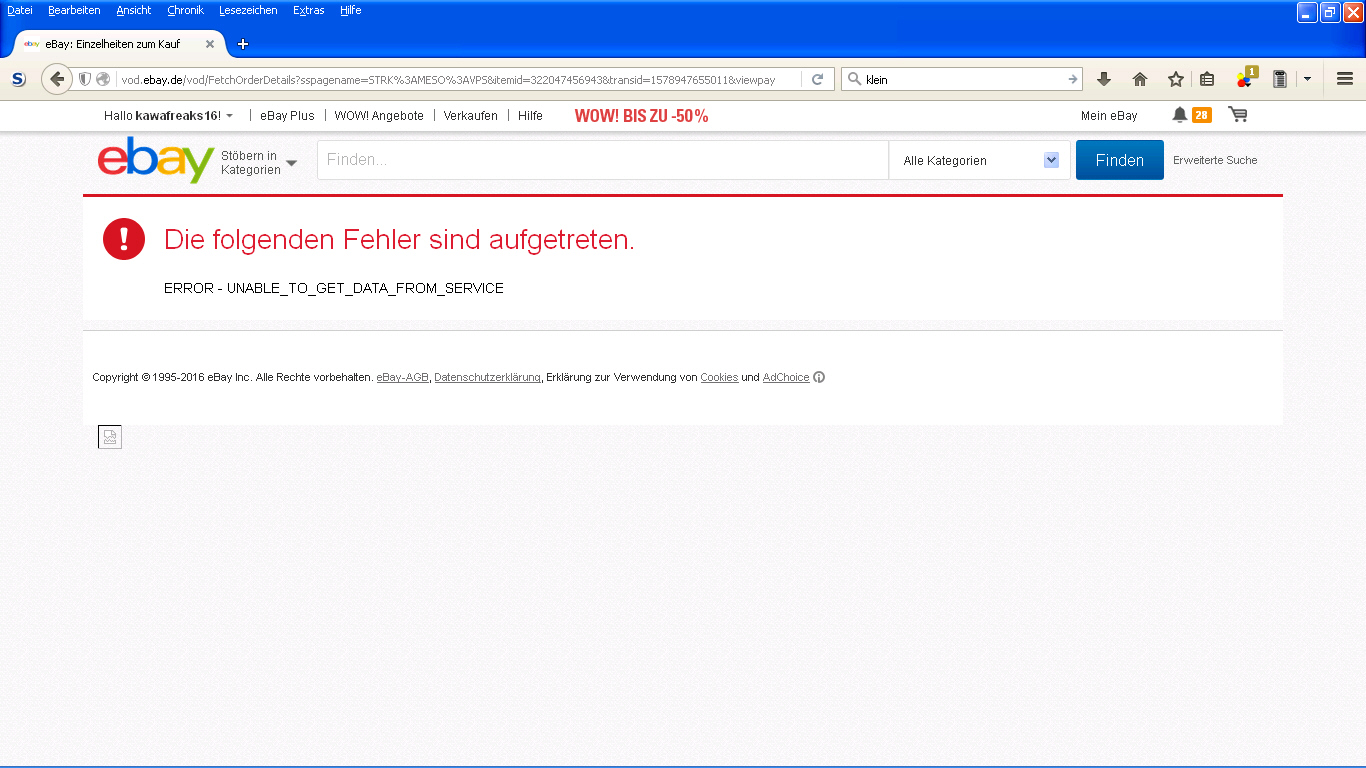Screen dimensions: 1366x768
Task: Click the AdChoice info icon
Action: [819, 377]
